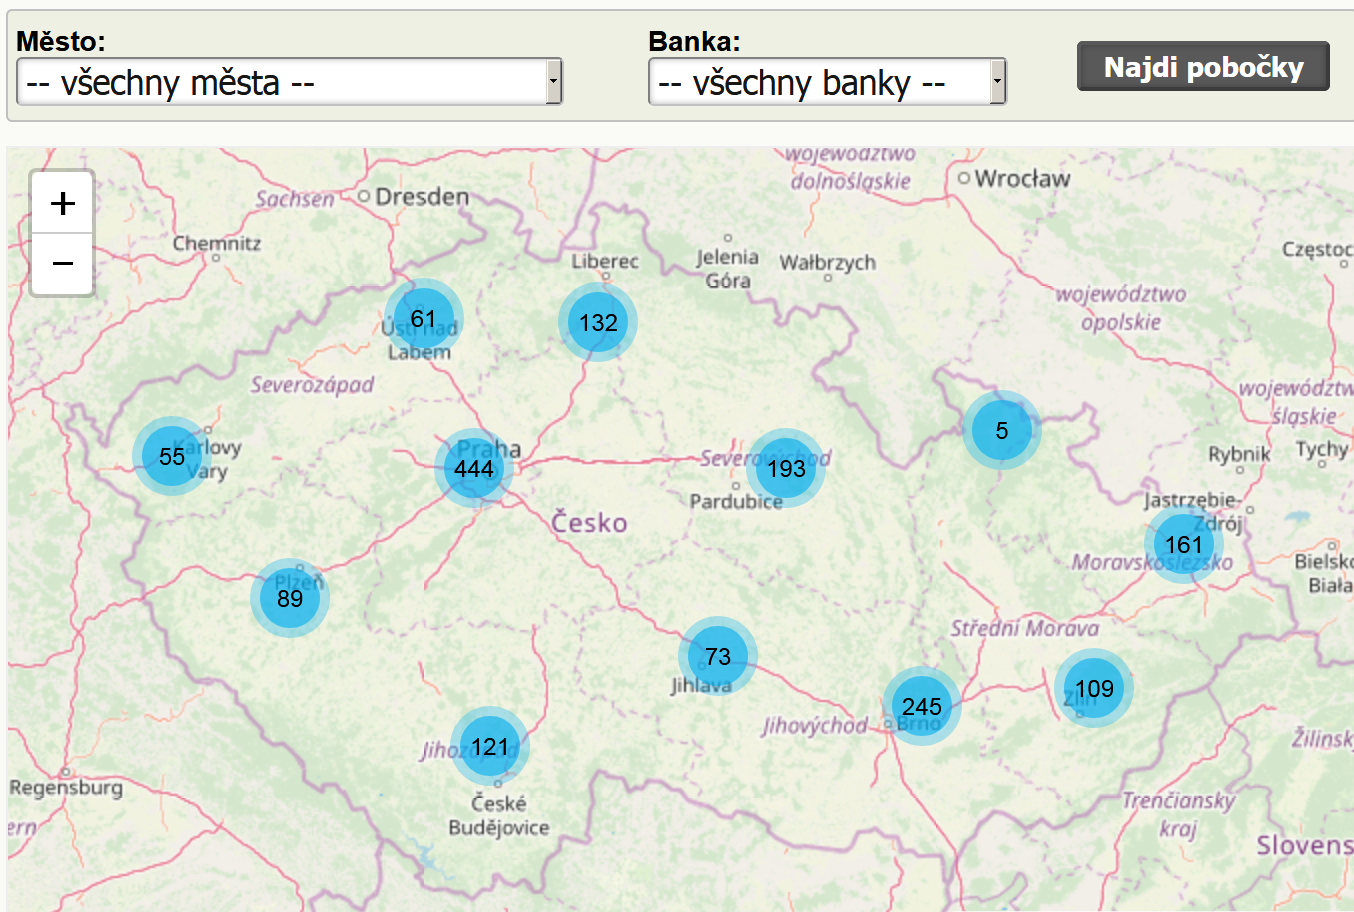Zoom in the map with plus button
This screenshot has width=1354, height=912.
(63, 203)
